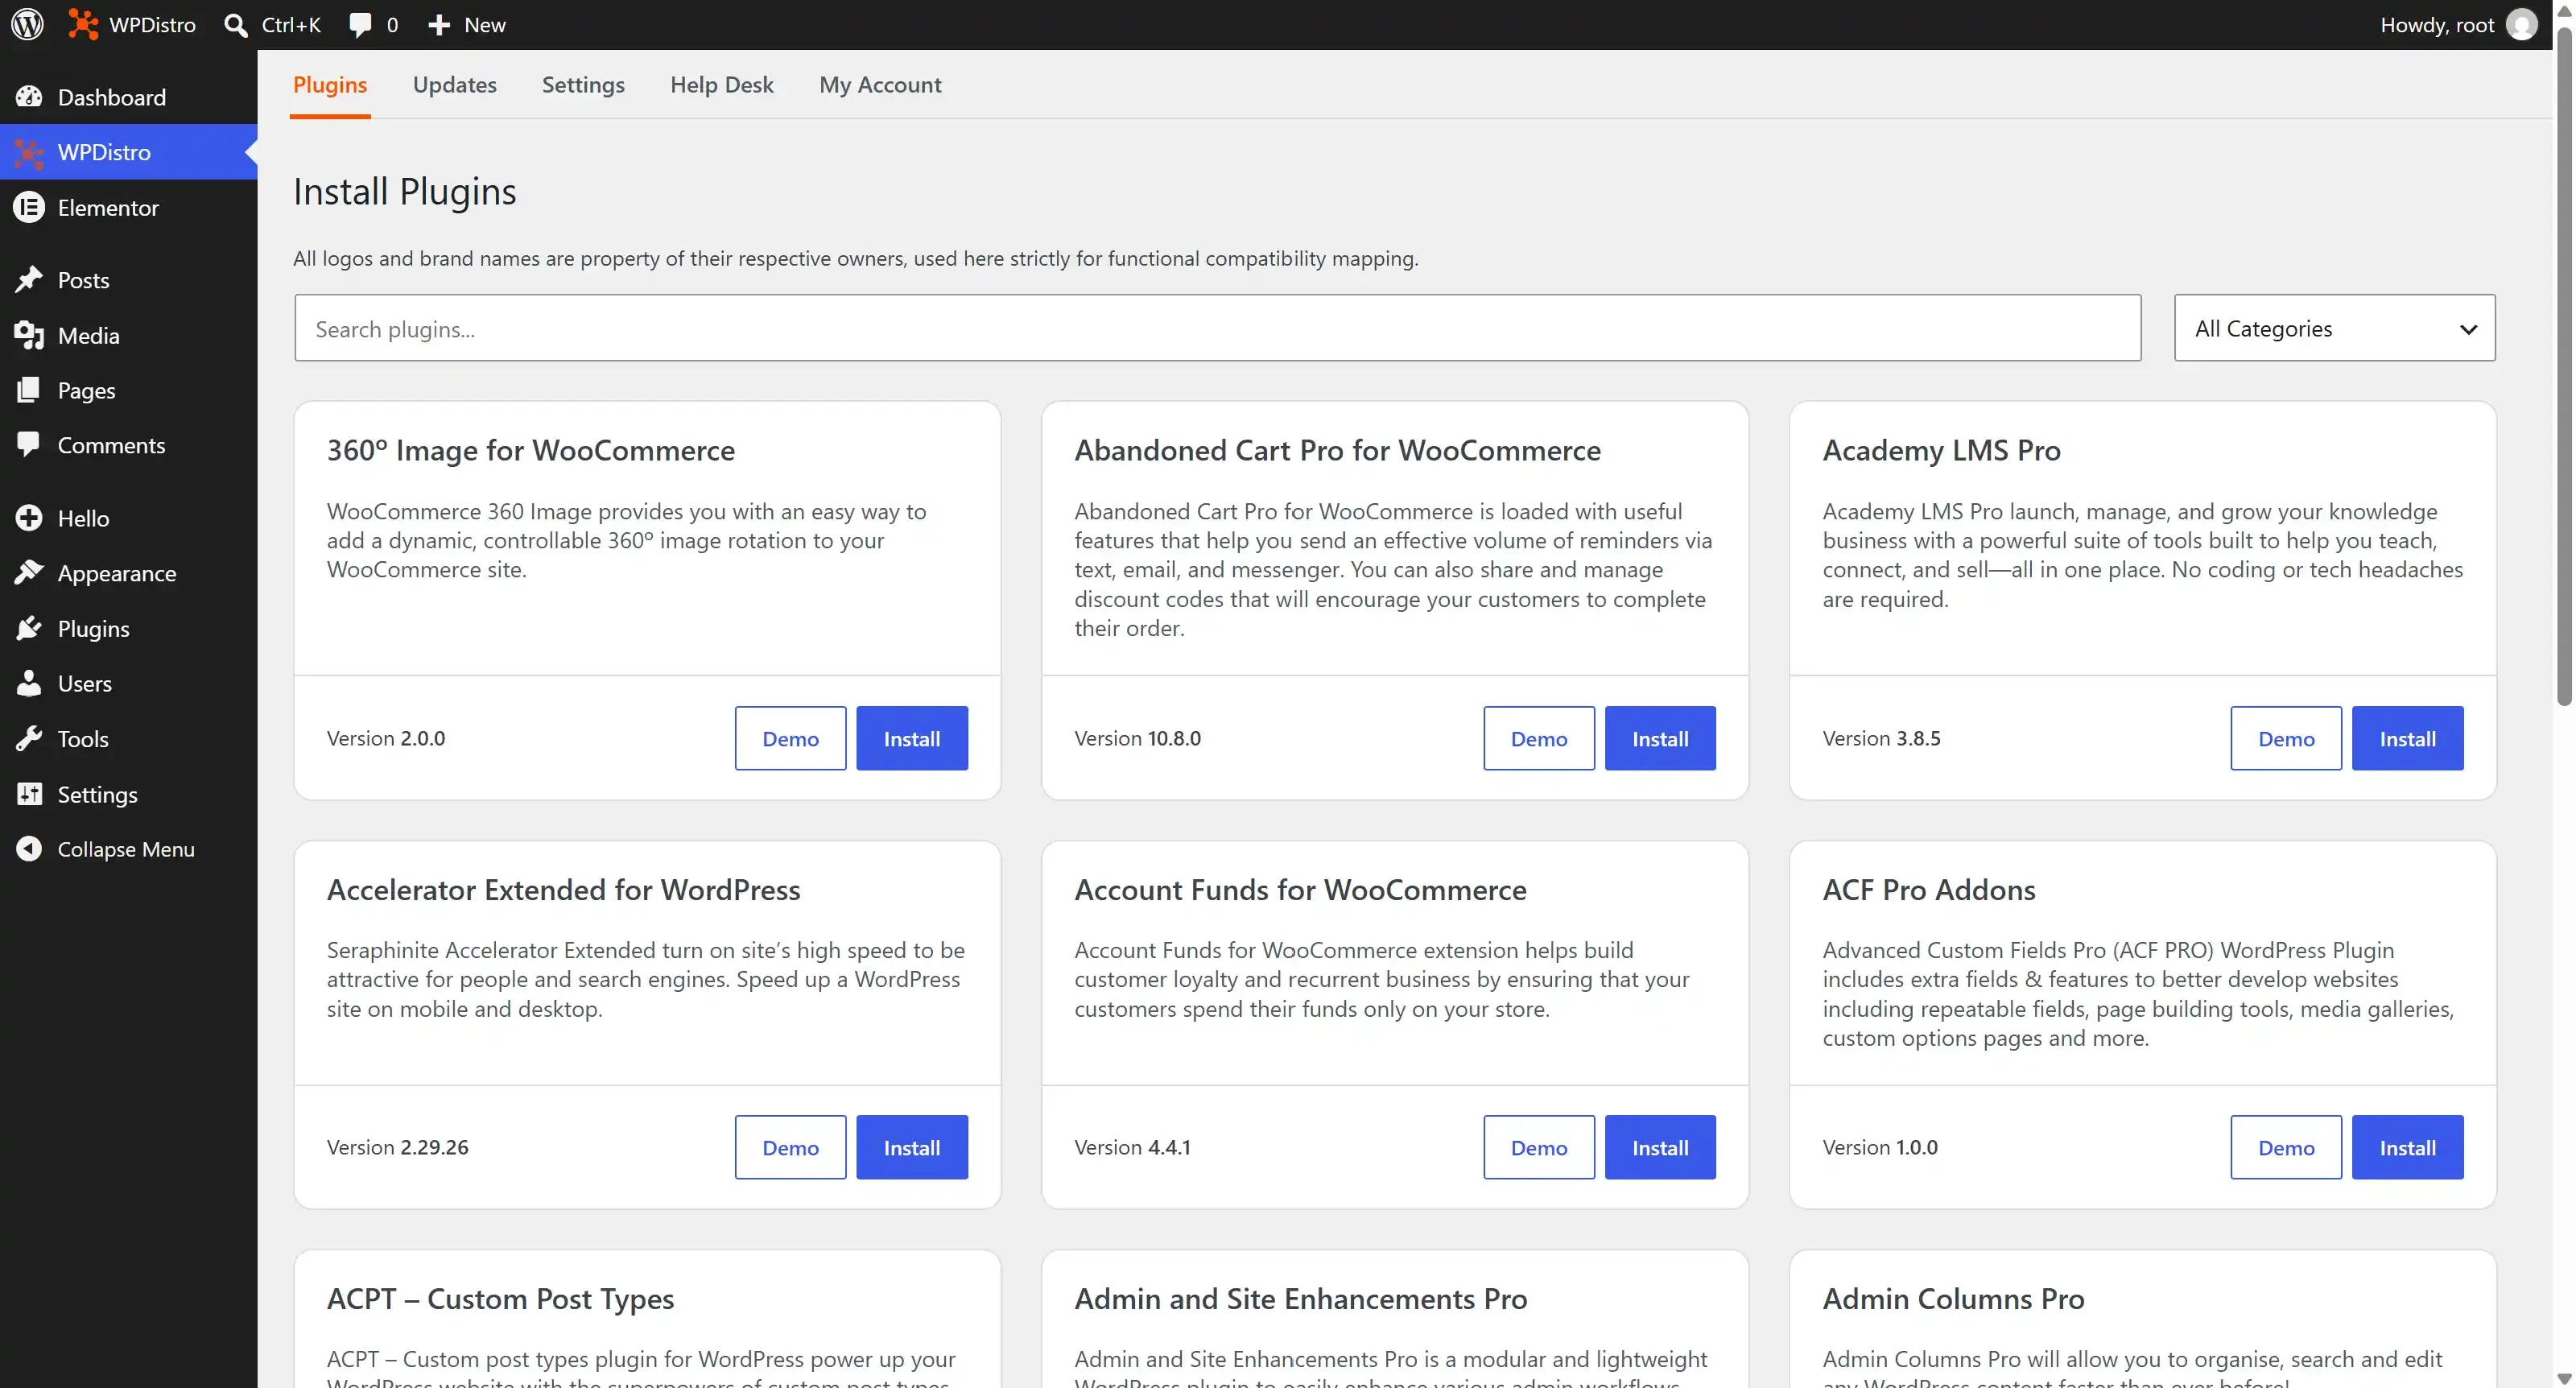This screenshot has width=2576, height=1388.
Task: Click "Howdy, root" account text
Action: [x=2437, y=25]
